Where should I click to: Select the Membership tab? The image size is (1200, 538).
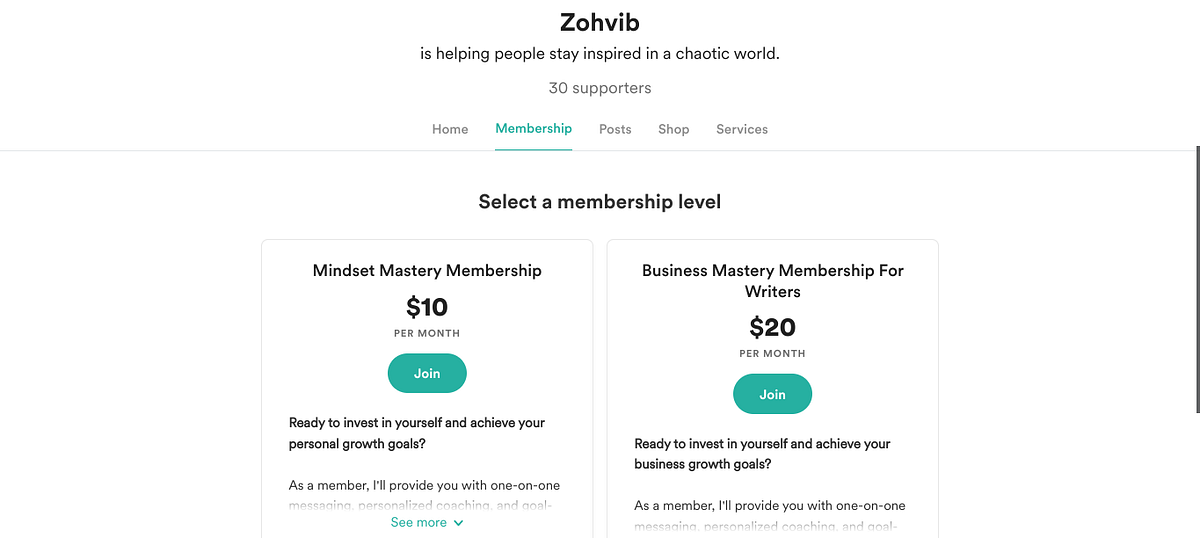click(x=533, y=128)
